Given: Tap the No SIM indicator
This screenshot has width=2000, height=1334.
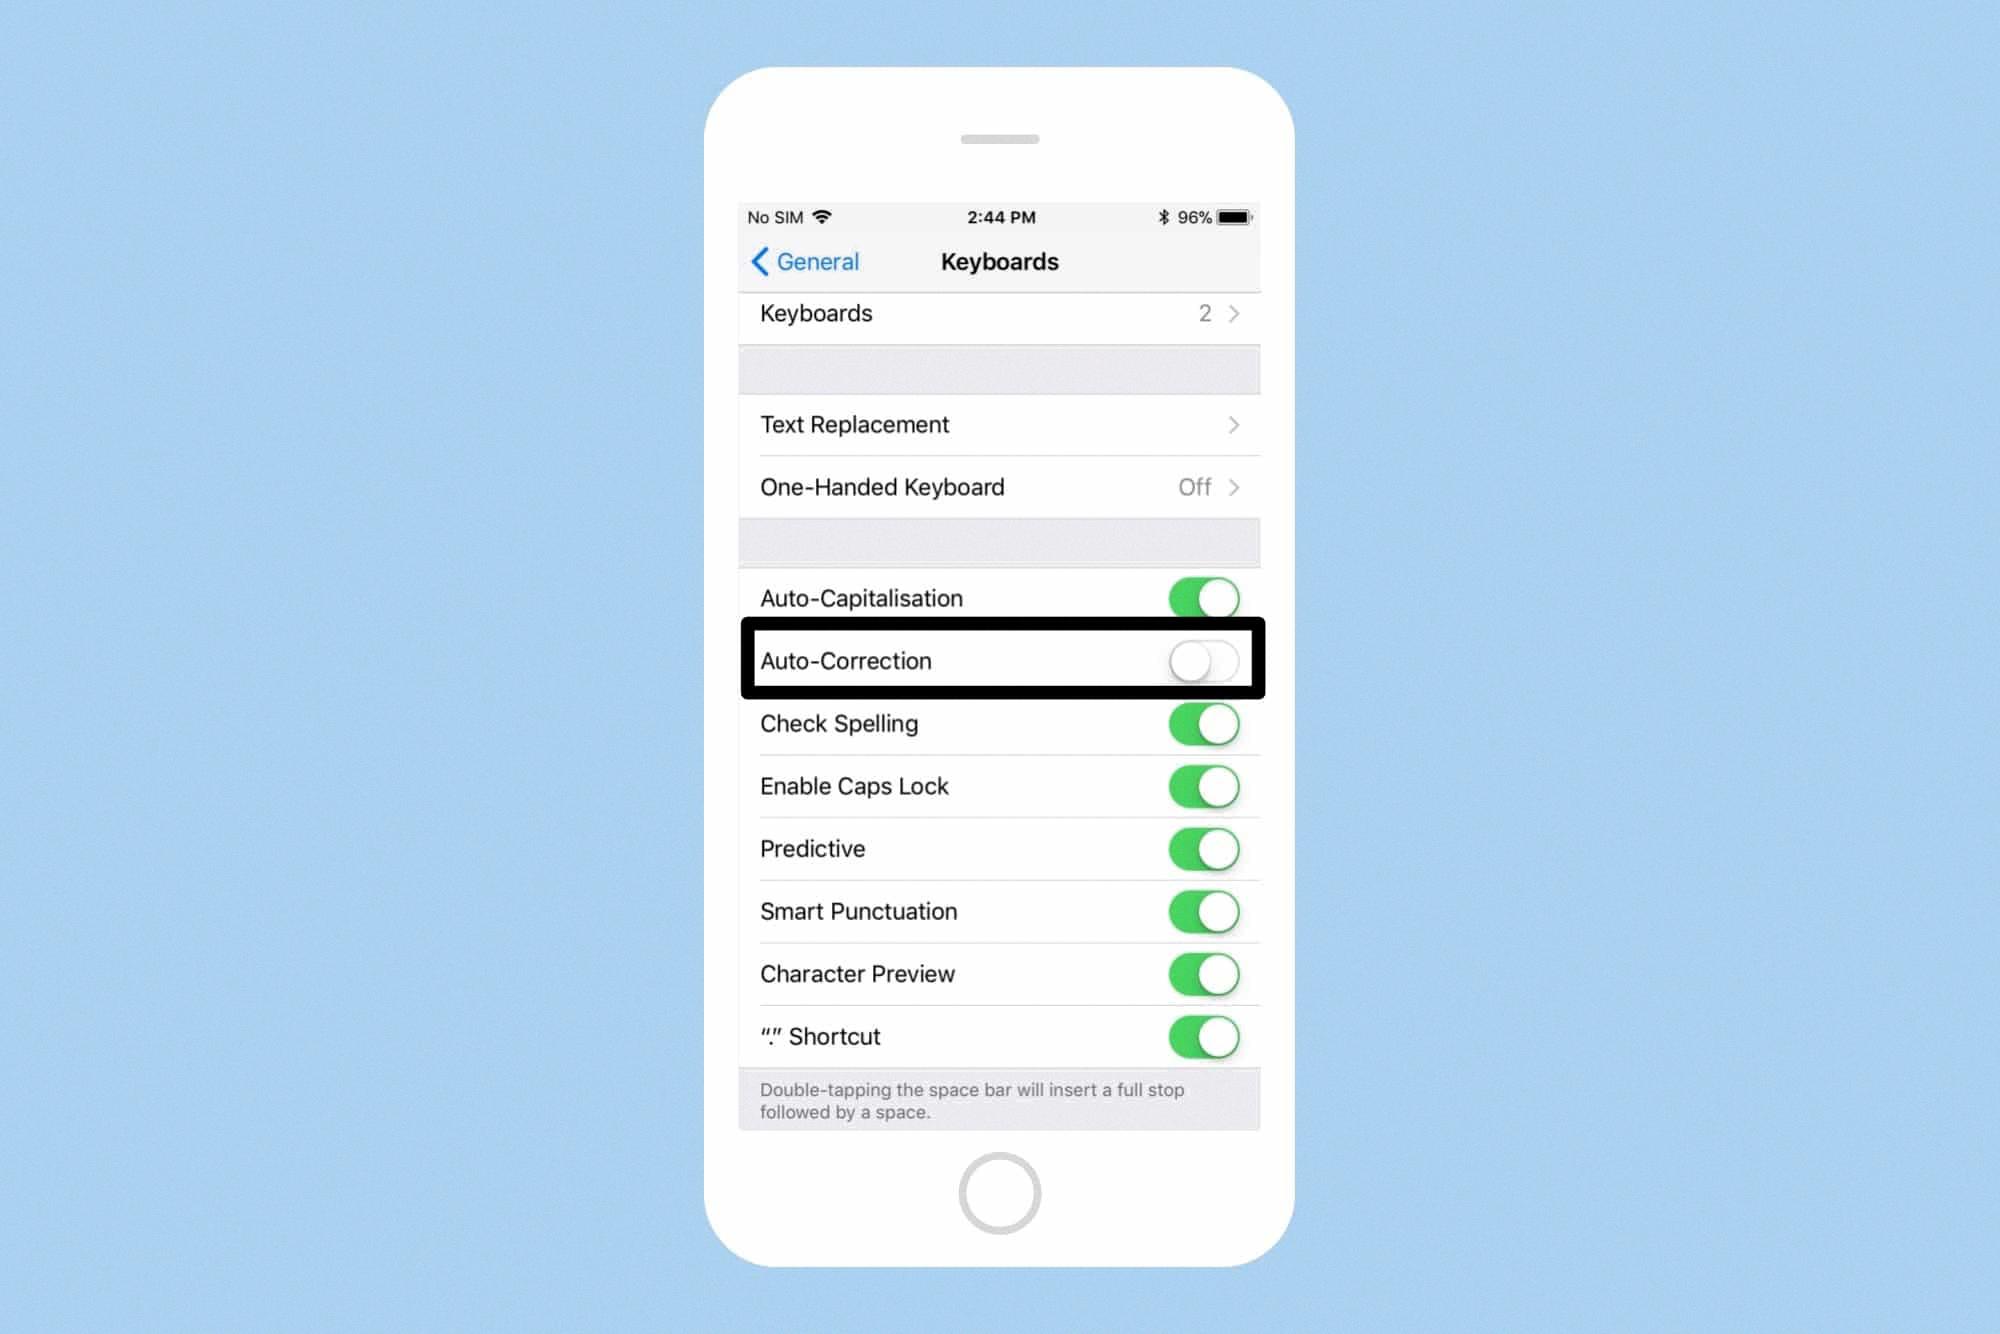Looking at the screenshot, I should click(x=775, y=216).
